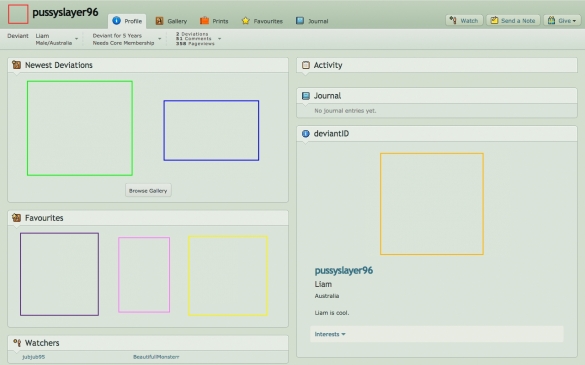This screenshot has width=585, height=365.
Task: Click the Watchers panel icon
Action: [x=17, y=343]
